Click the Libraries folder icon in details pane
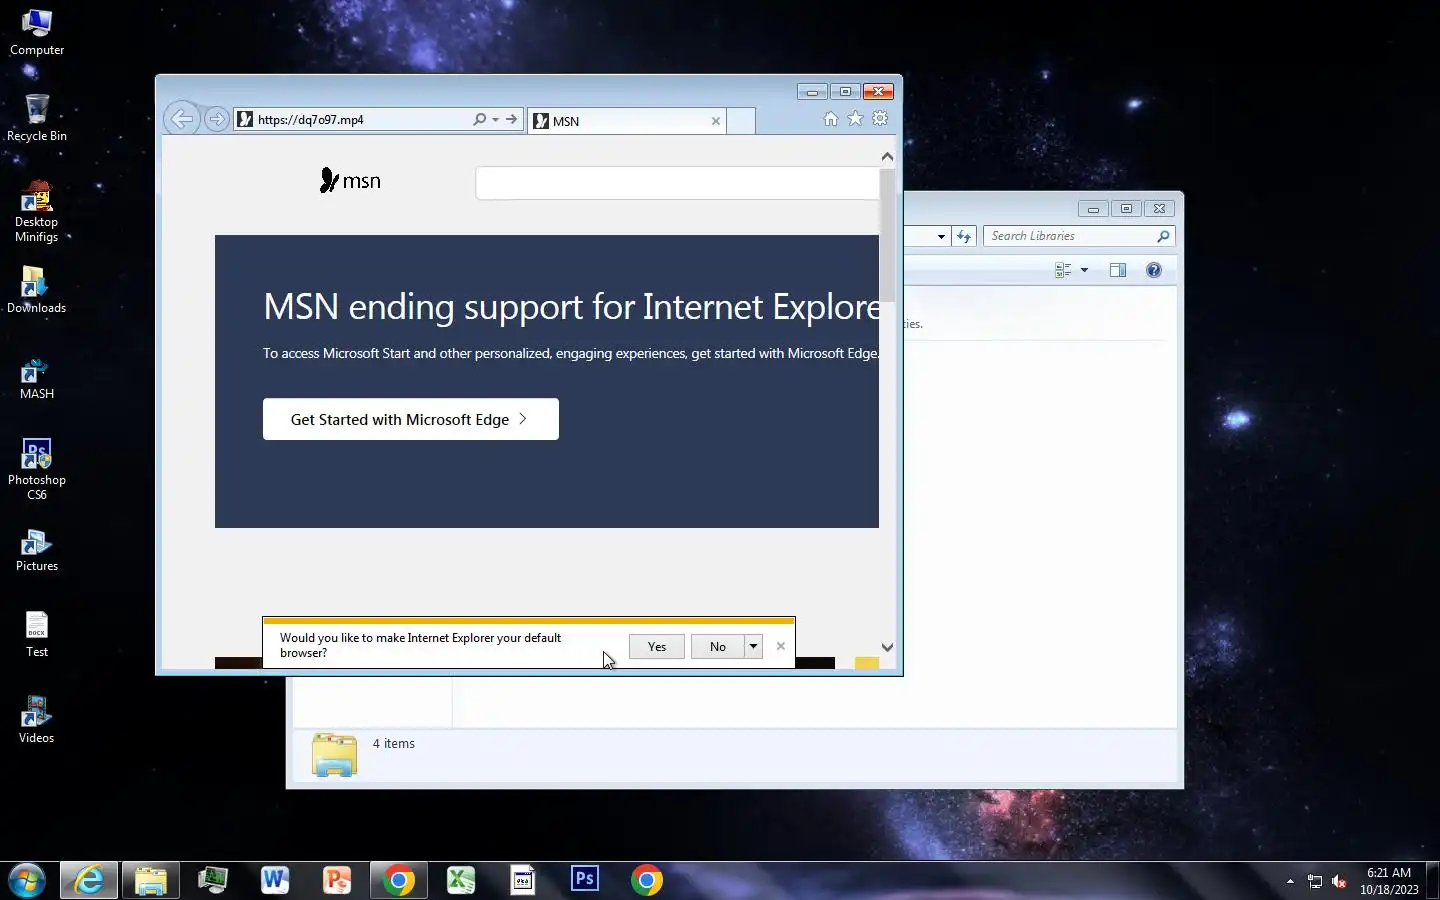 [x=334, y=754]
